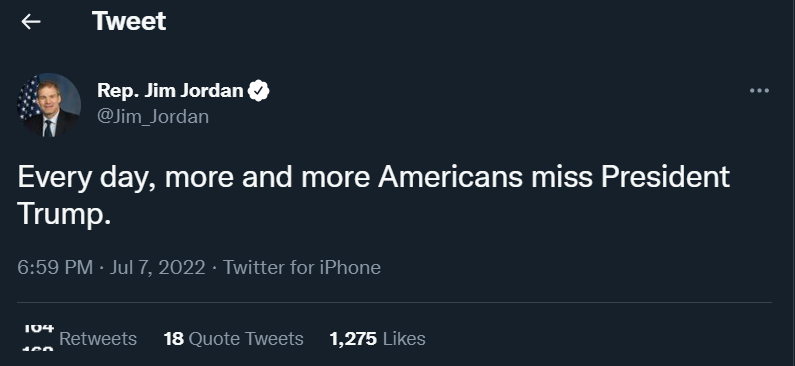795x366 pixels.
Task: View the 1,275 Likes list
Action: tap(377, 339)
